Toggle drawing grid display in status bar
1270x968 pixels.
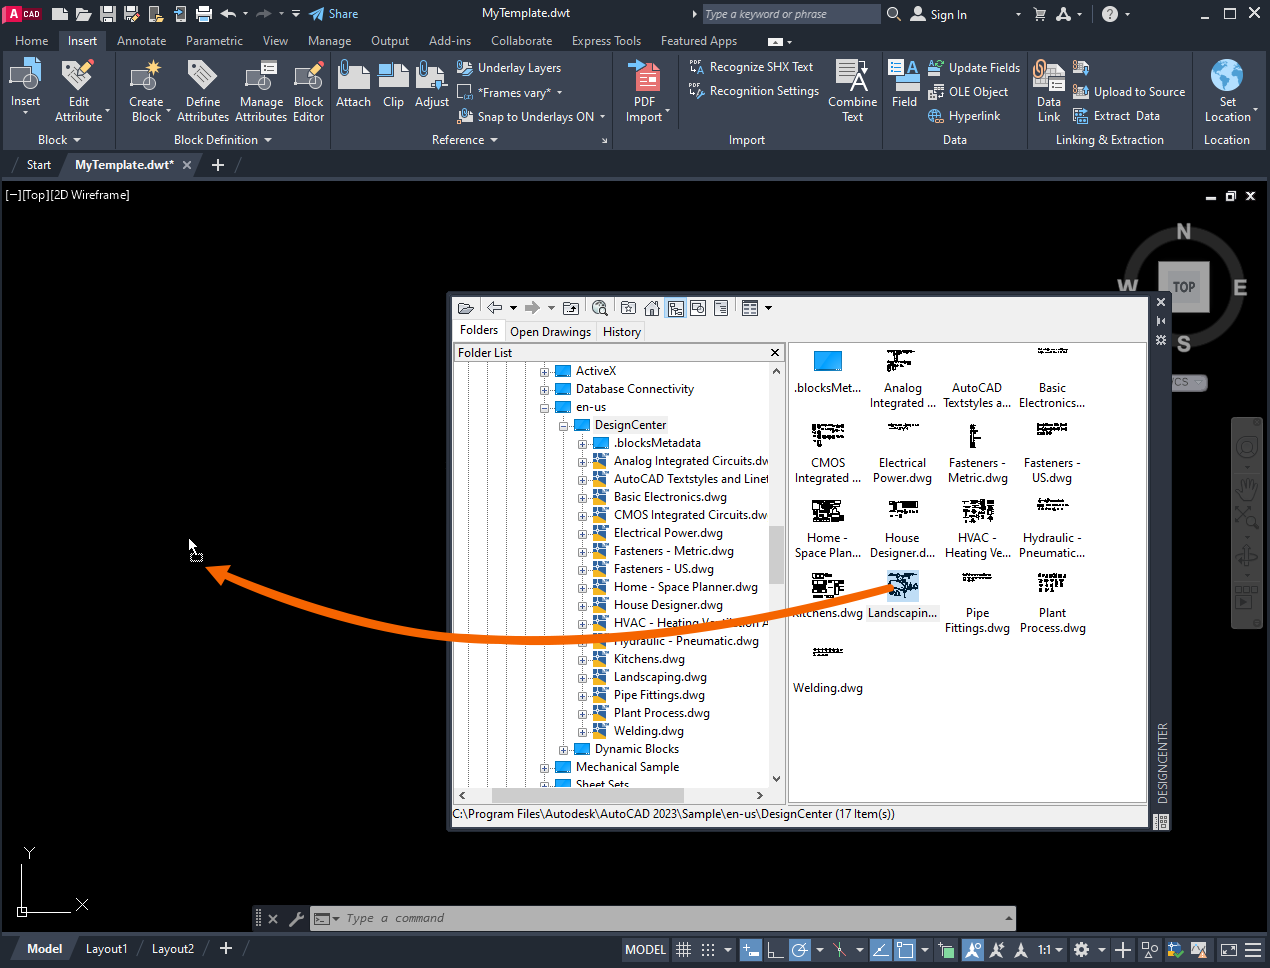click(x=684, y=949)
